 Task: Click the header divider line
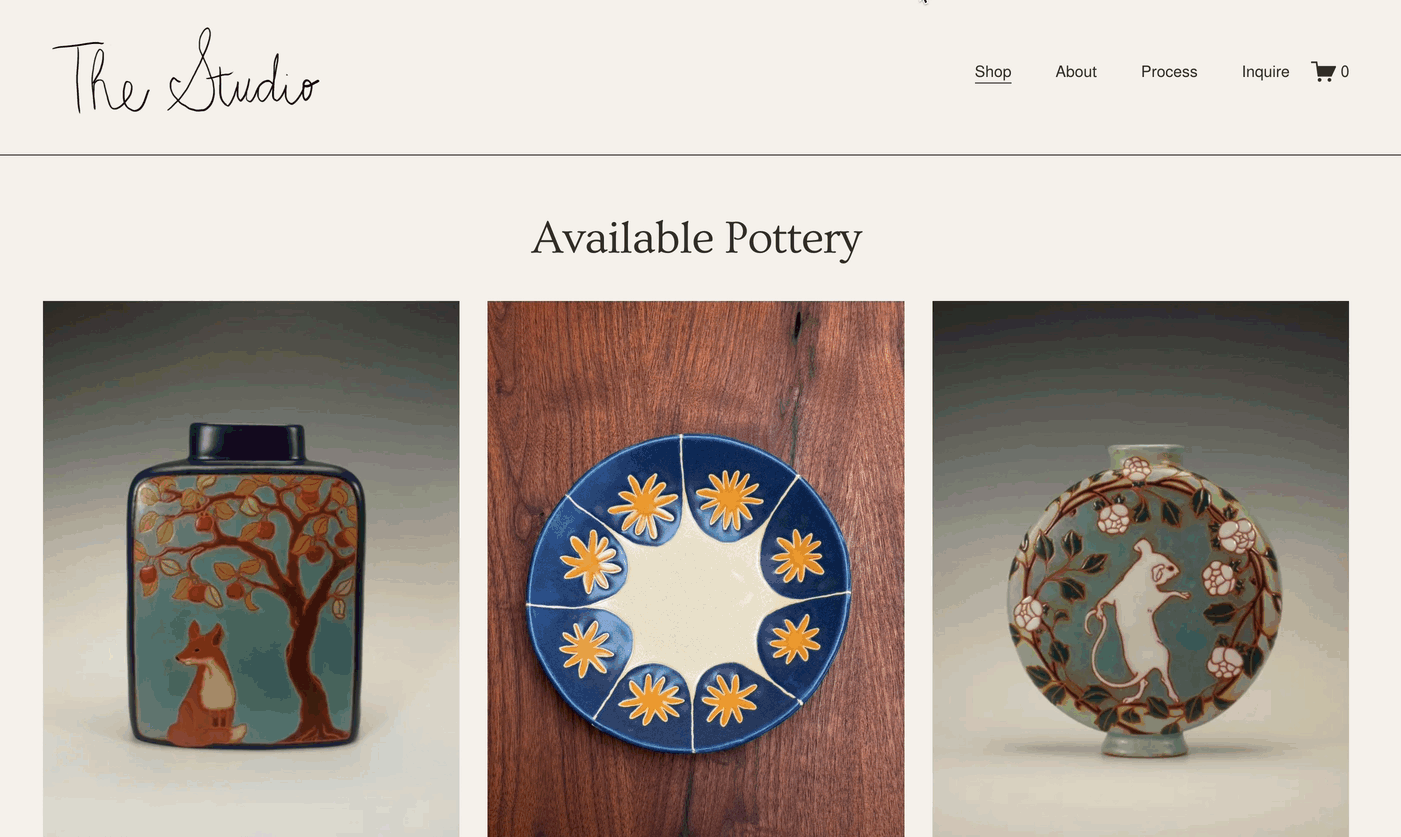pos(700,155)
